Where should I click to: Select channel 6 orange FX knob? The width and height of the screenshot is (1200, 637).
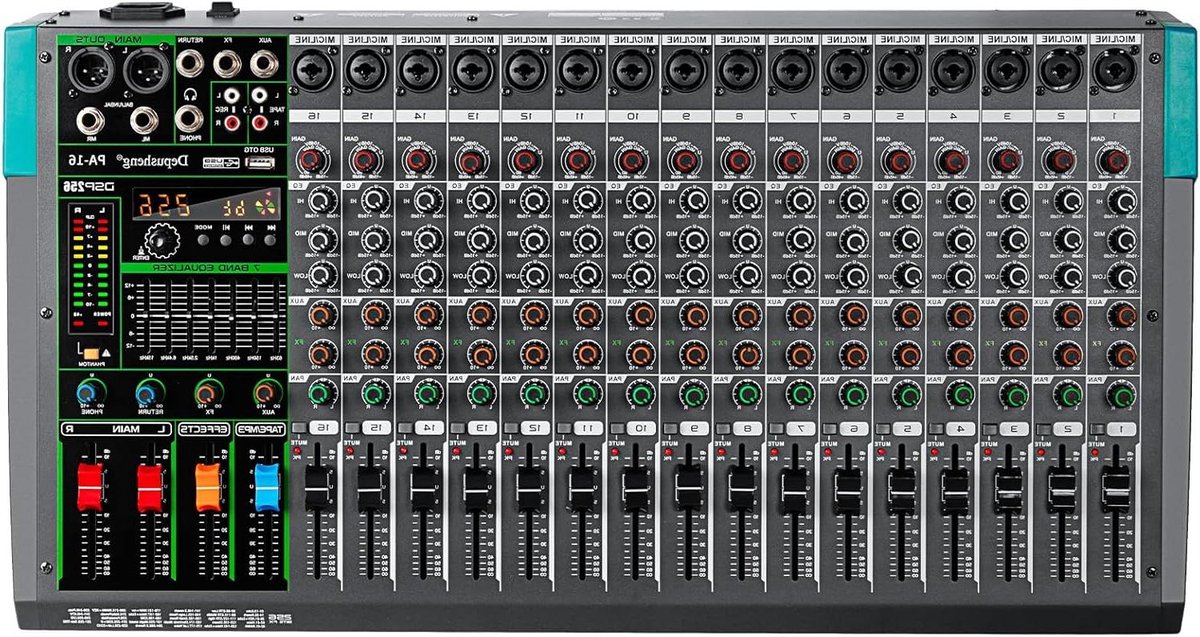pos(856,353)
